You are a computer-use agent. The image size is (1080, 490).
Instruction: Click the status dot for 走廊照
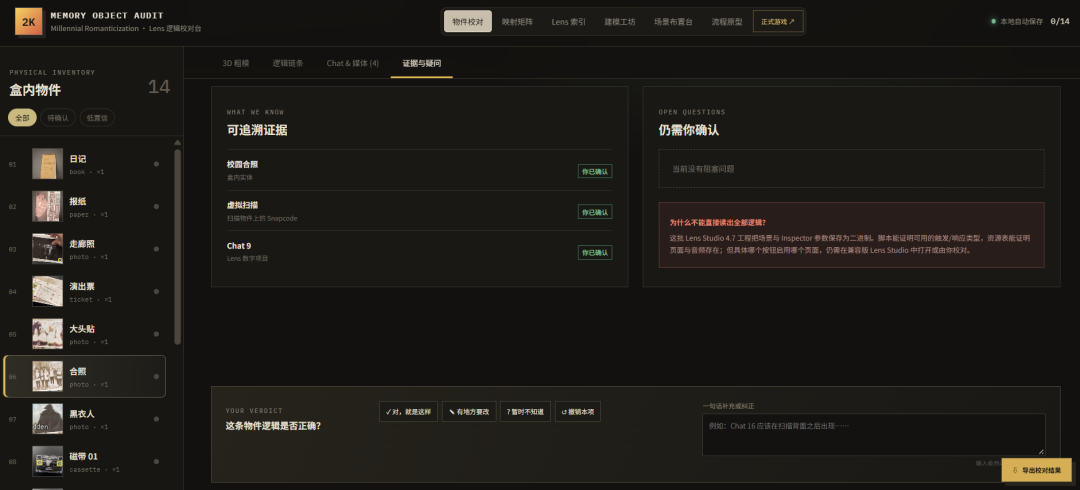pos(156,249)
